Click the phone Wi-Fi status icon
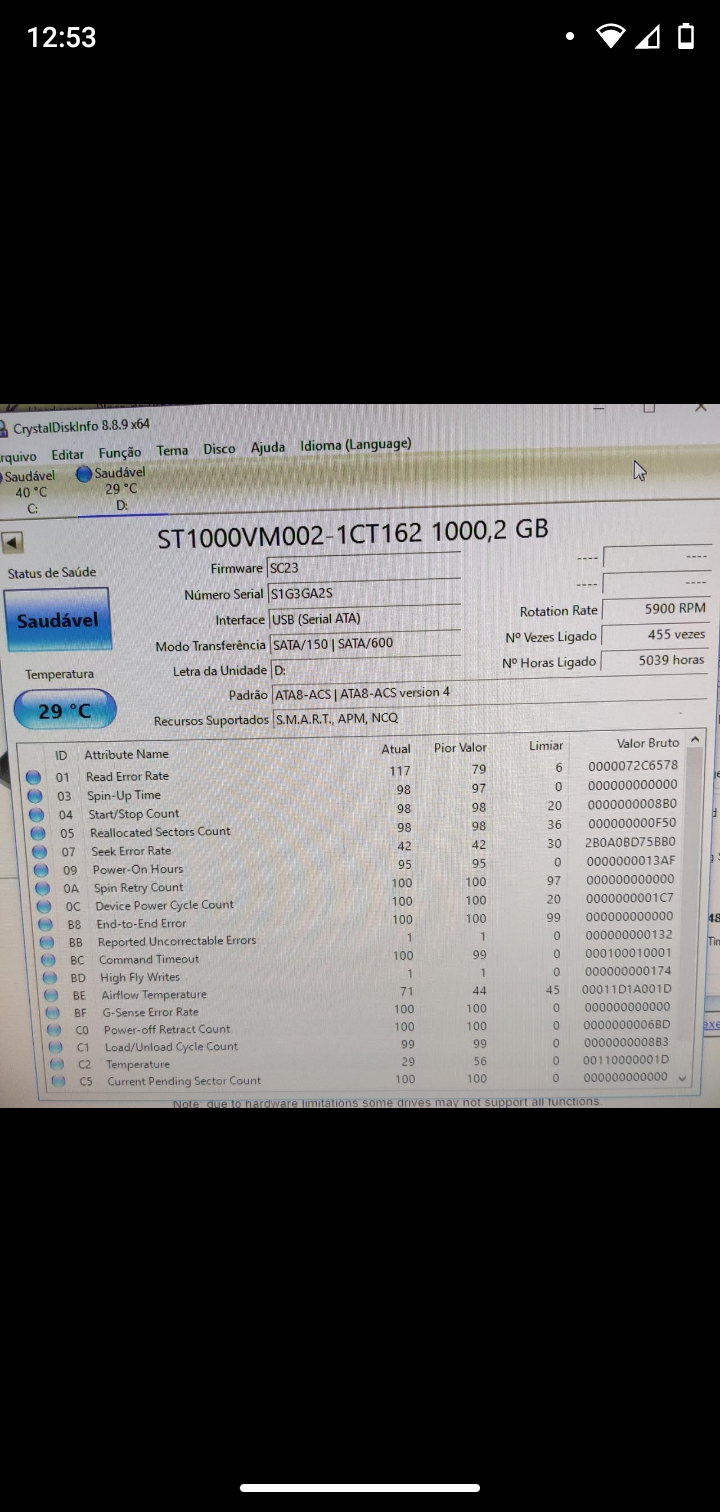Screen dimensions: 720x1512 tap(610, 37)
